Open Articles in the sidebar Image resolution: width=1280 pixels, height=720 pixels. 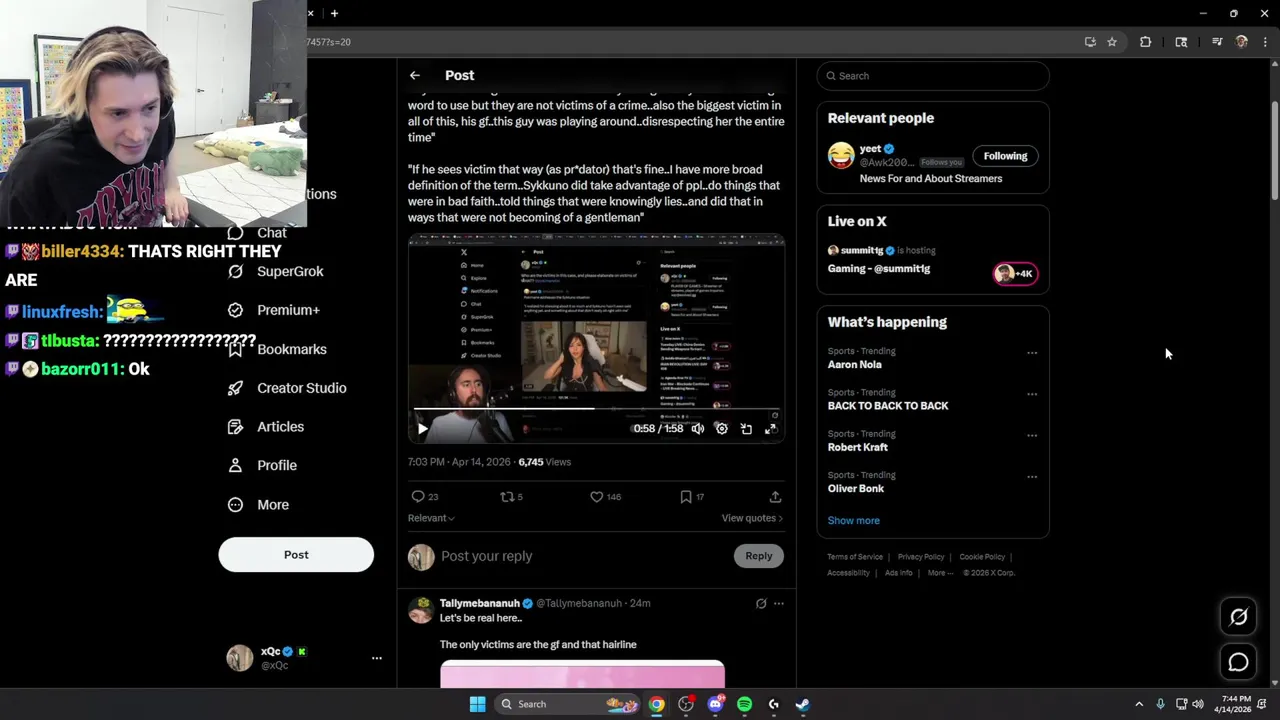click(266, 427)
